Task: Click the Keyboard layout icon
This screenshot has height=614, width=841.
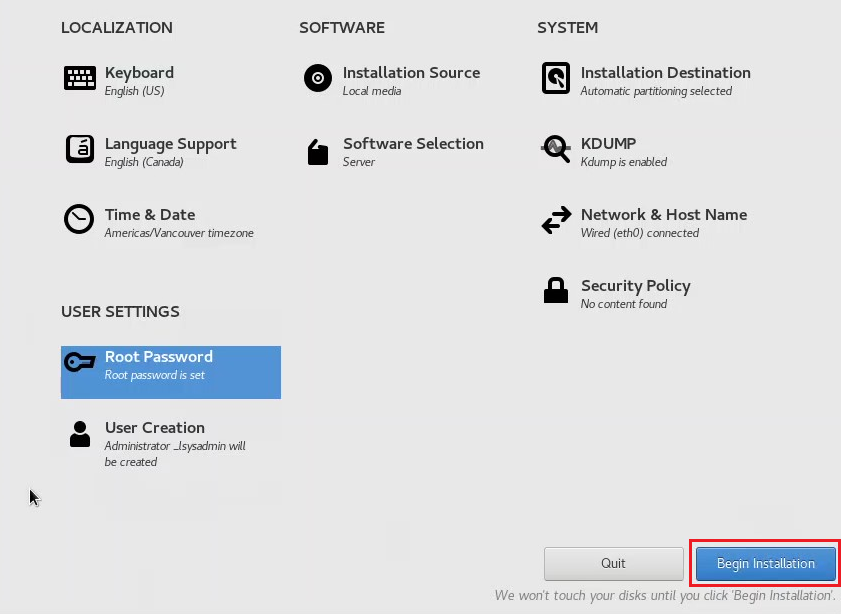Action: click(79, 78)
